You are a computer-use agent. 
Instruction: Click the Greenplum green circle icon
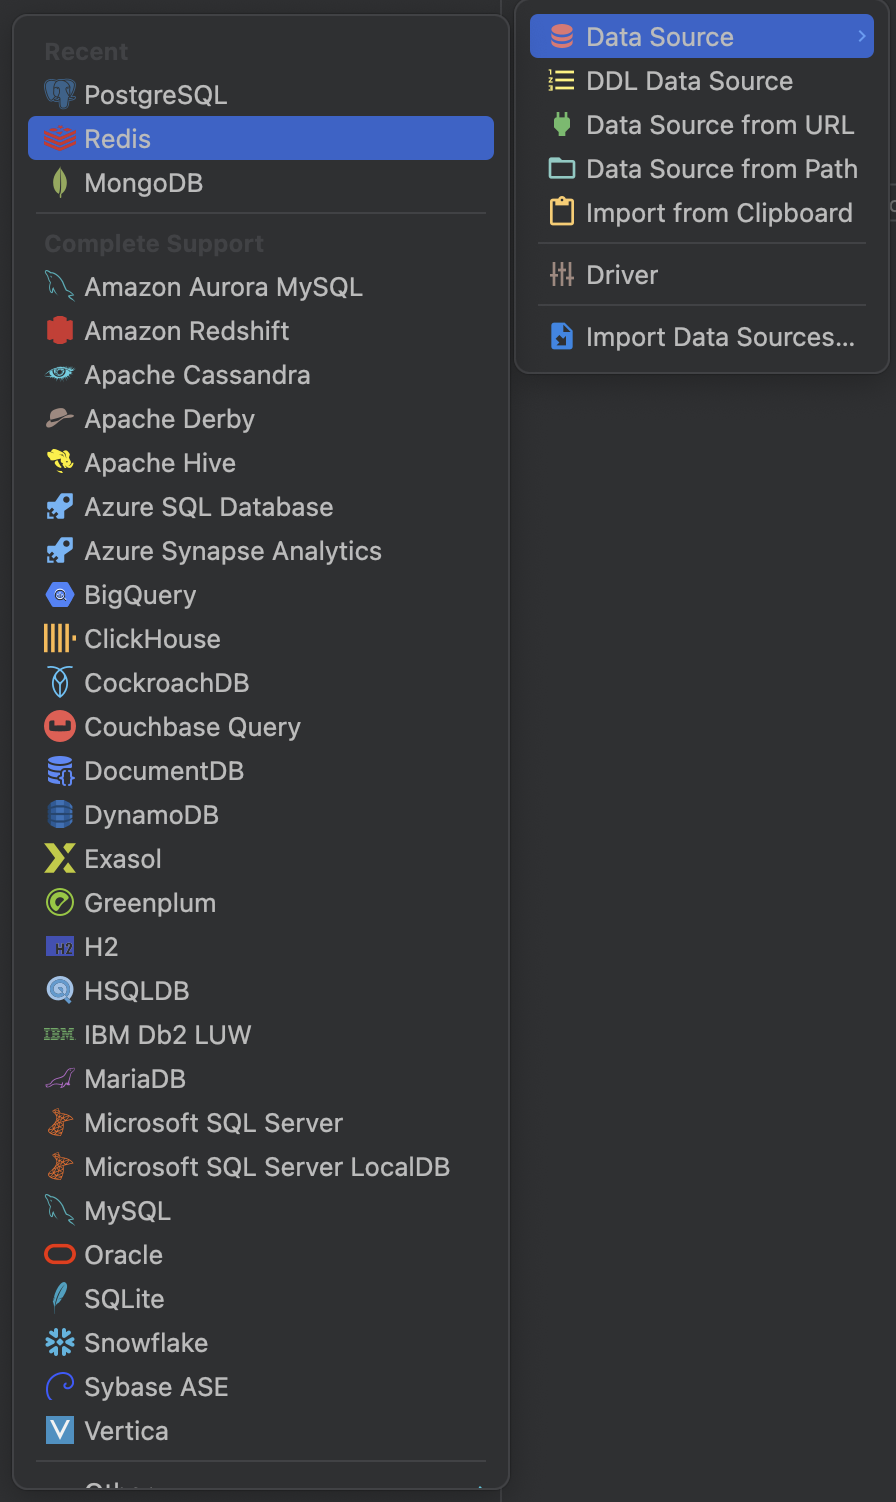60,903
